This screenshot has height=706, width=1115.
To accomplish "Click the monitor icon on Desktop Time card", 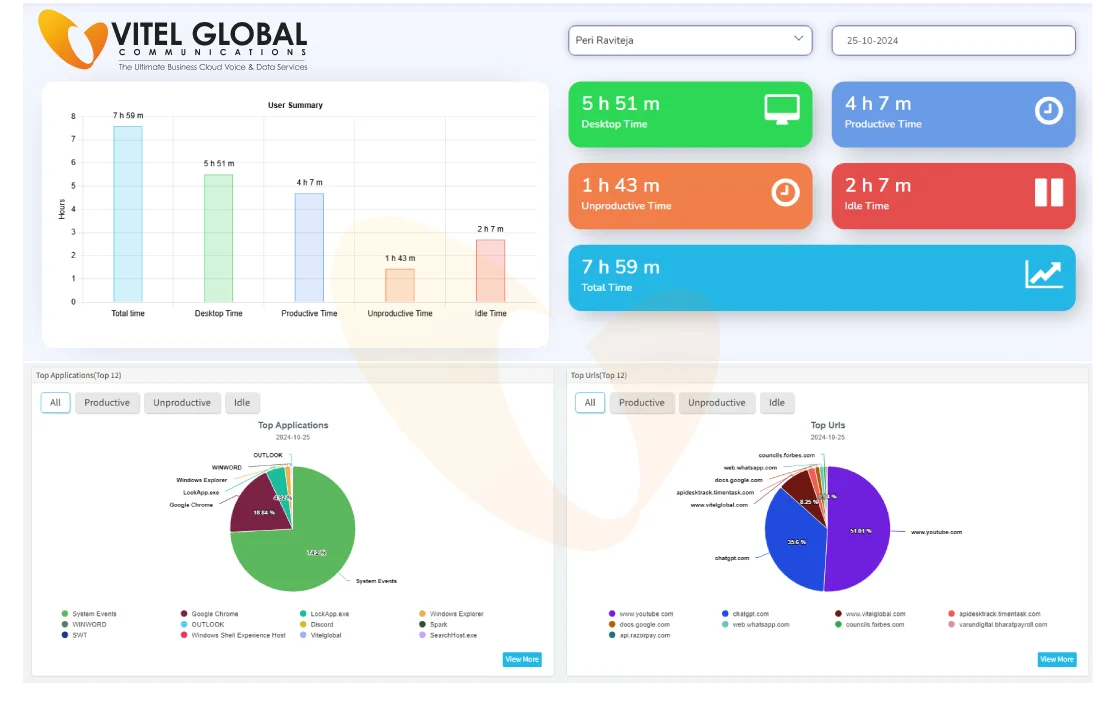I will pyautogui.click(x=782, y=109).
